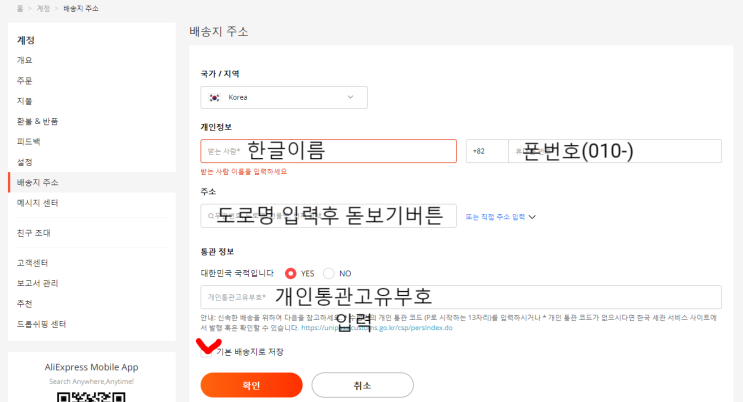Viewport: 743px width, 402px height.
Task: Open 주문 in the account sidebar
Action: click(x=25, y=81)
